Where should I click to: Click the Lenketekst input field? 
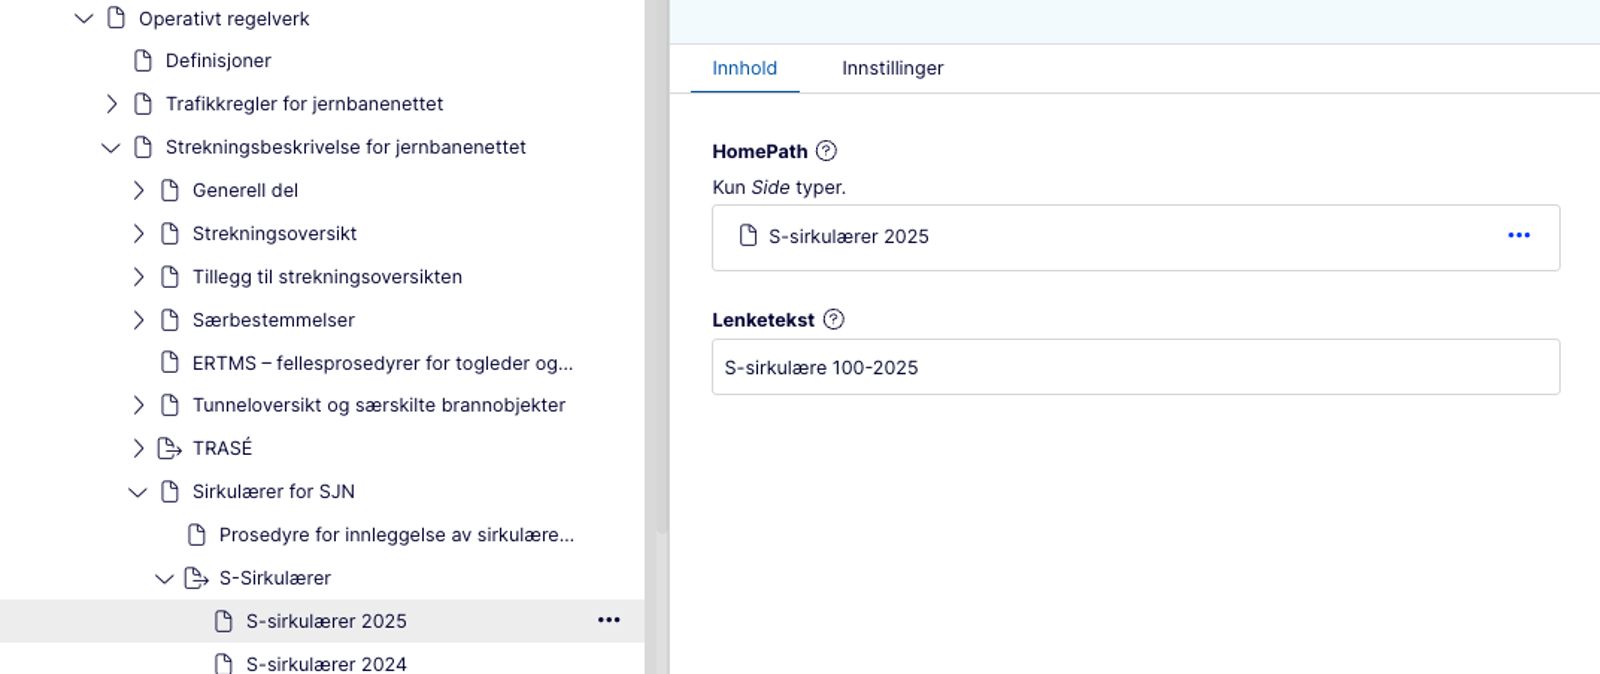click(x=1135, y=367)
